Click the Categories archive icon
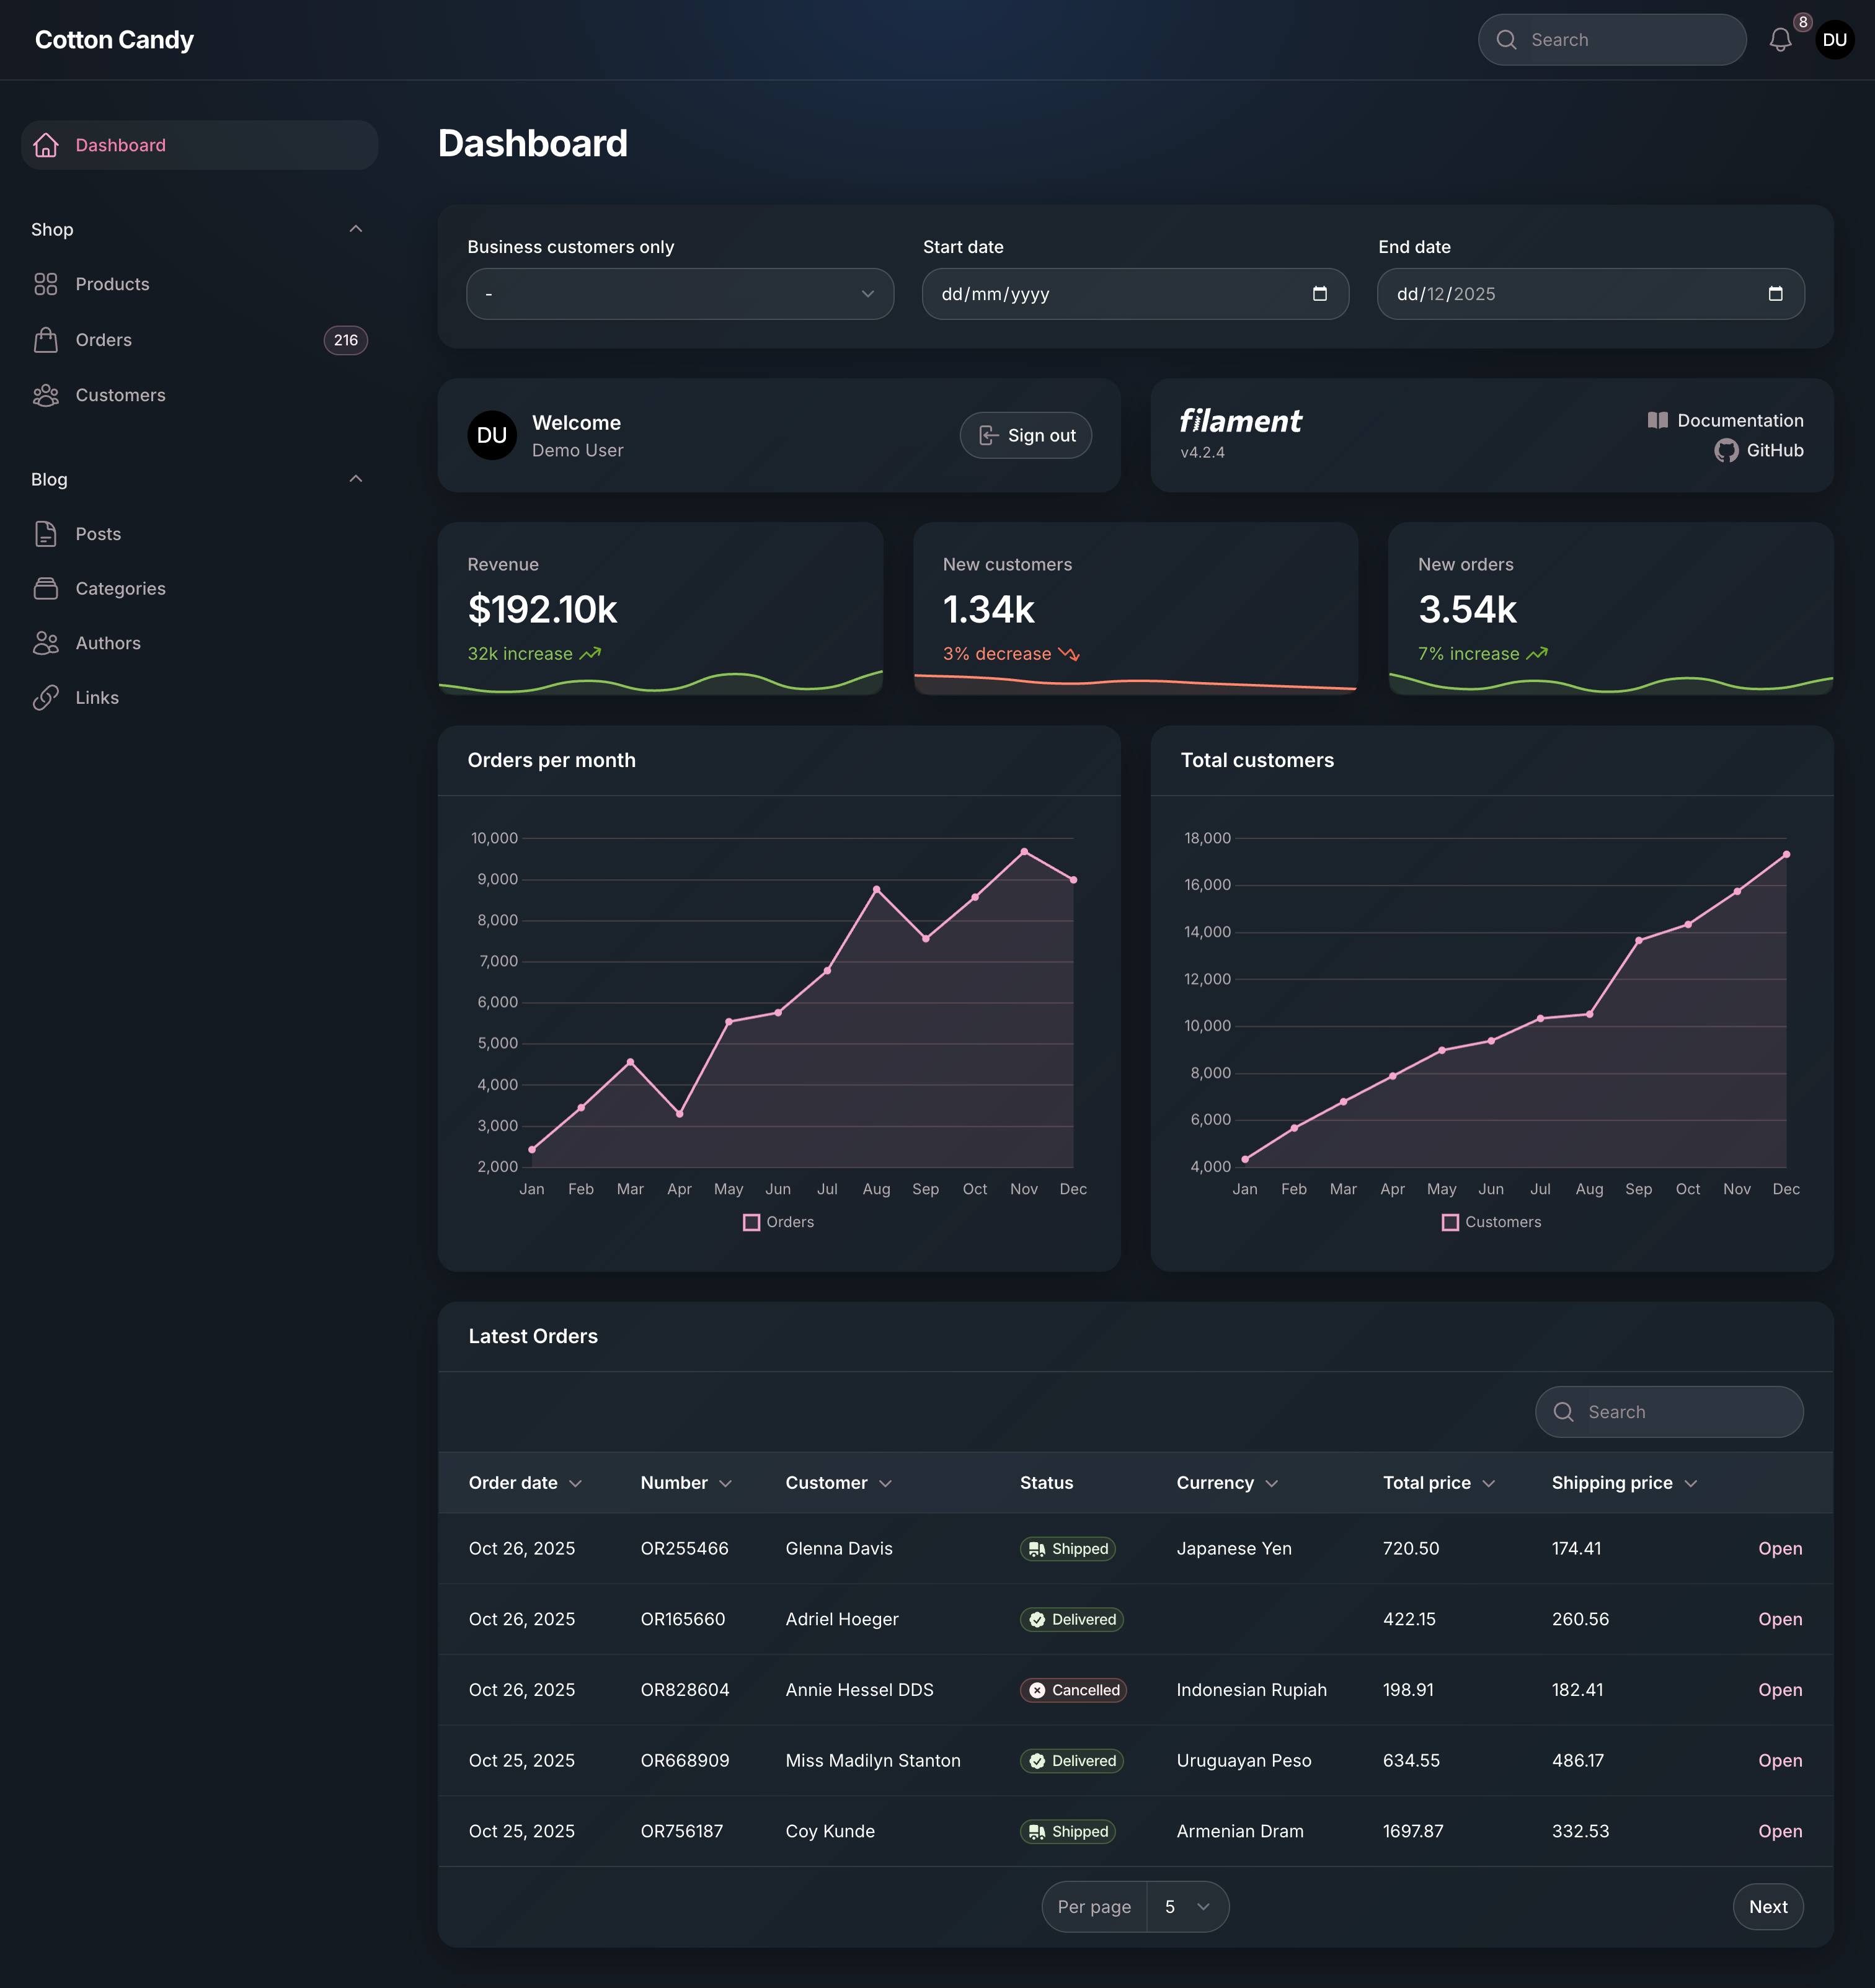This screenshot has width=1875, height=1988. (46, 588)
